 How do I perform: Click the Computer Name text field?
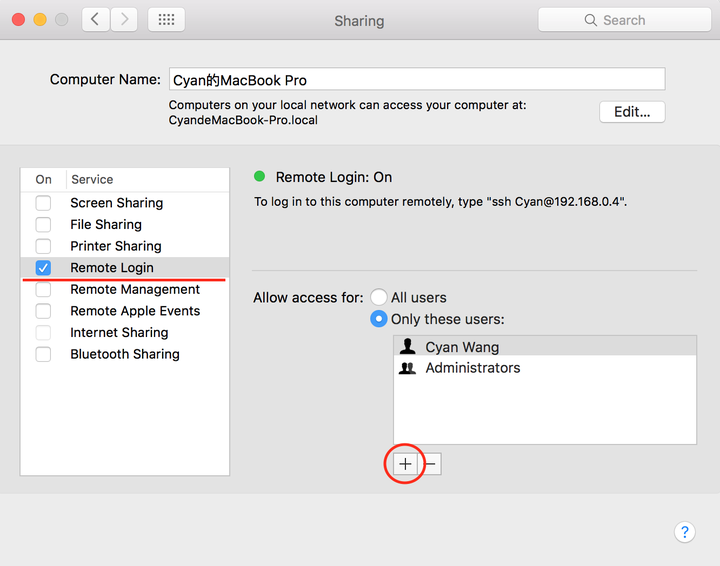pyautogui.click(x=417, y=79)
